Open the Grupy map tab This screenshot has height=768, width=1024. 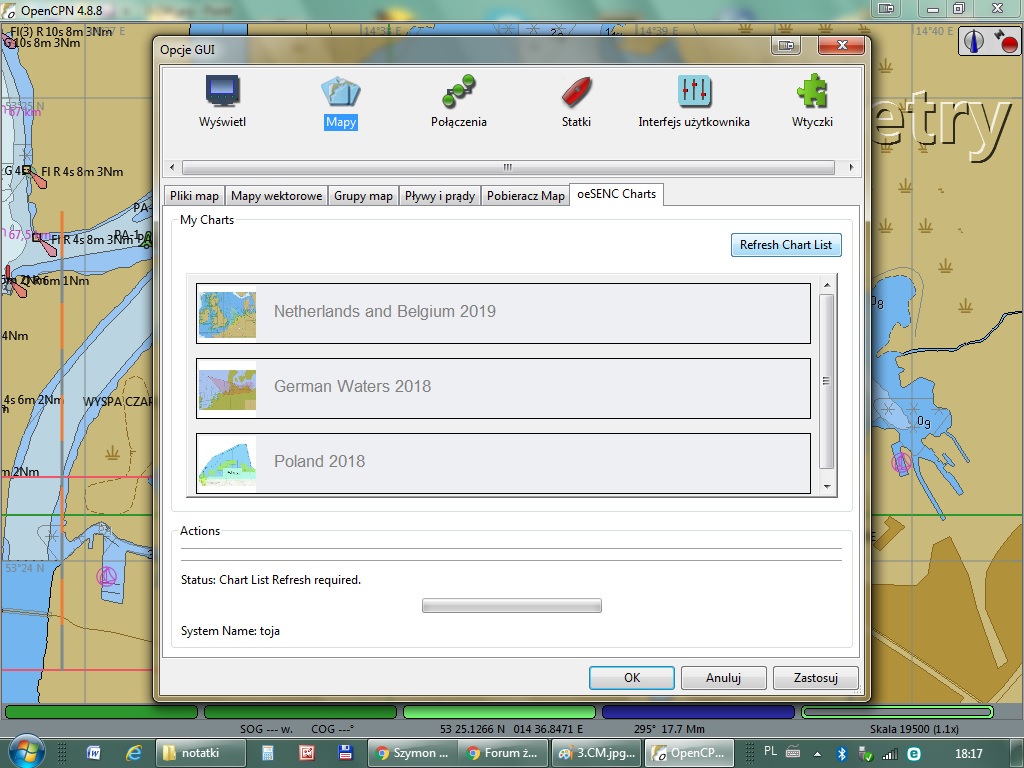[363, 196]
